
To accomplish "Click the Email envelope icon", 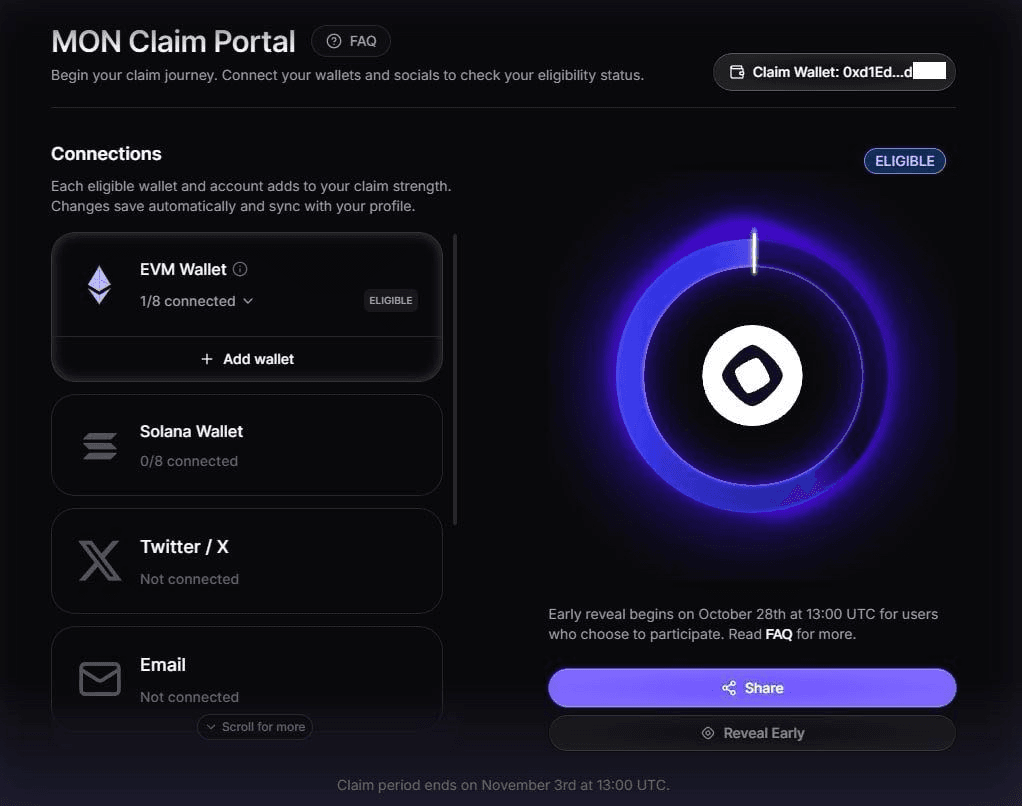I will [x=100, y=679].
